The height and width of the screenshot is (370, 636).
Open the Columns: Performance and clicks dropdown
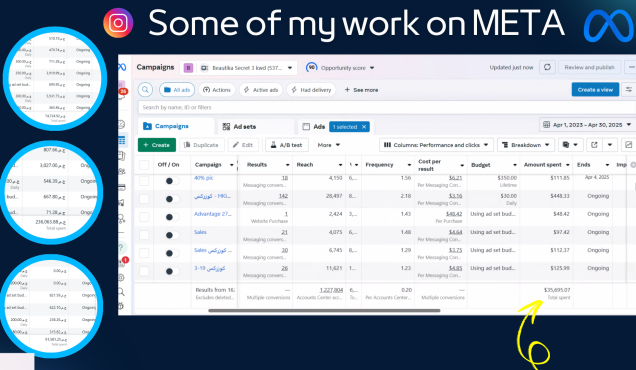436,145
